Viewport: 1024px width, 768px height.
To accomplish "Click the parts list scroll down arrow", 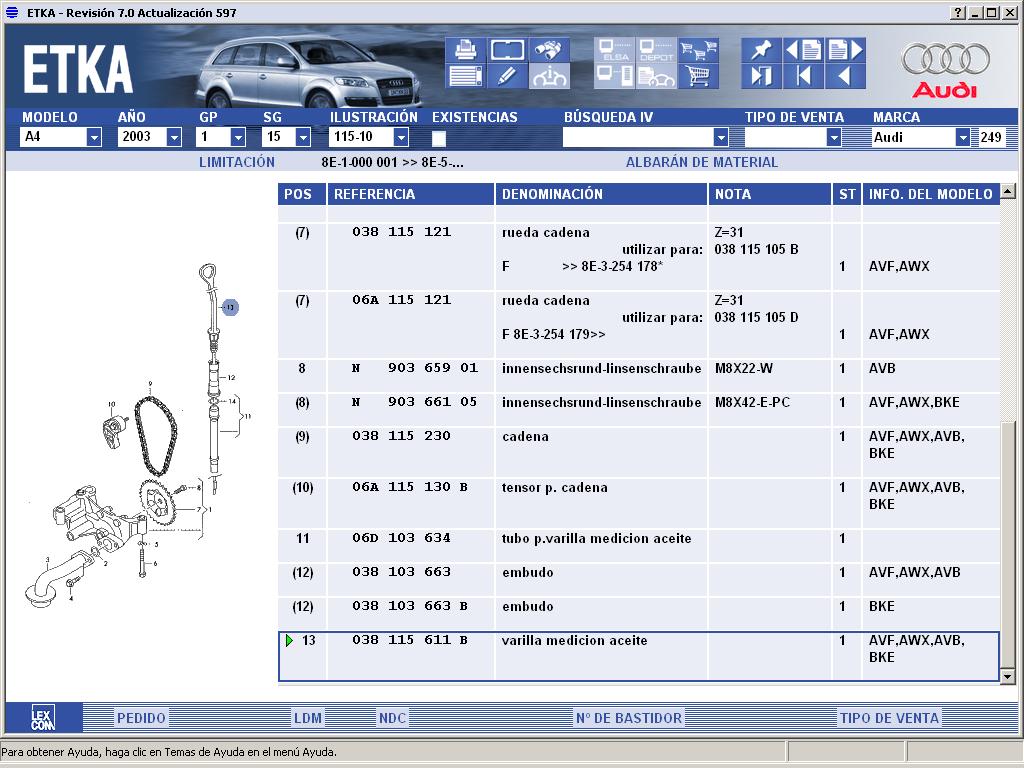I will [1008, 677].
